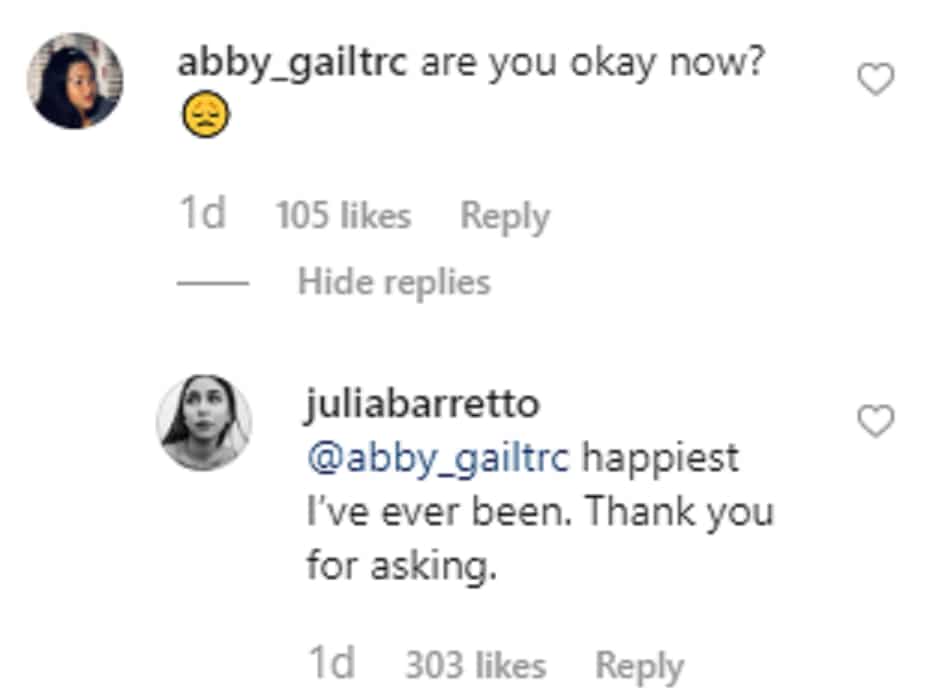Click the 1d timestamp on juliabarretto's reply
930x699 pixels.
coord(332,663)
